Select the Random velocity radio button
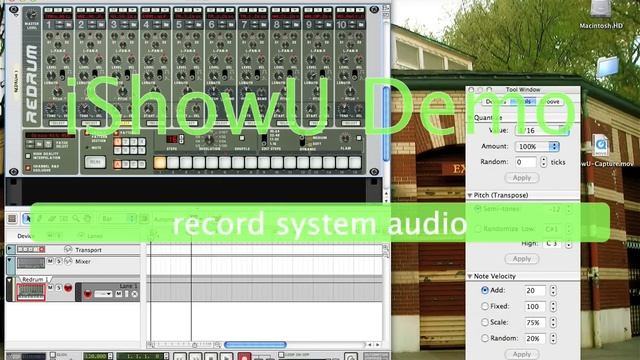This screenshot has width=640, height=360. point(484,338)
